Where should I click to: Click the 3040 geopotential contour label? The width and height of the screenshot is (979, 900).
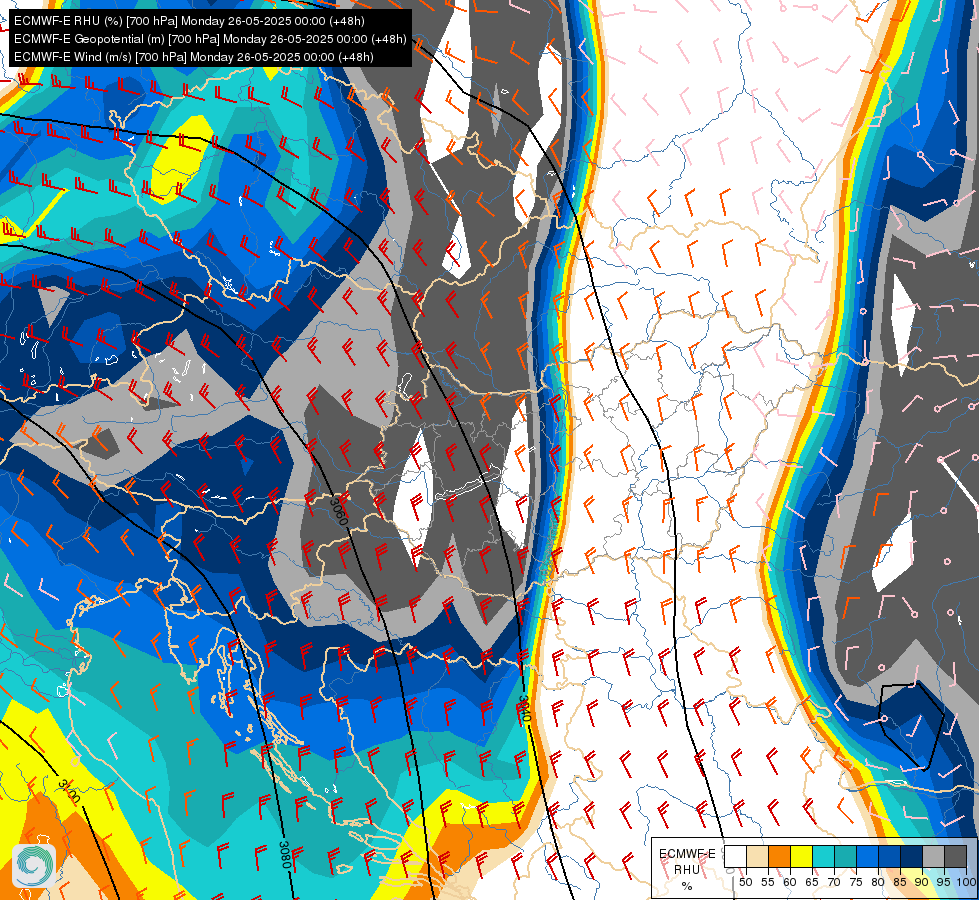[x=524, y=708]
